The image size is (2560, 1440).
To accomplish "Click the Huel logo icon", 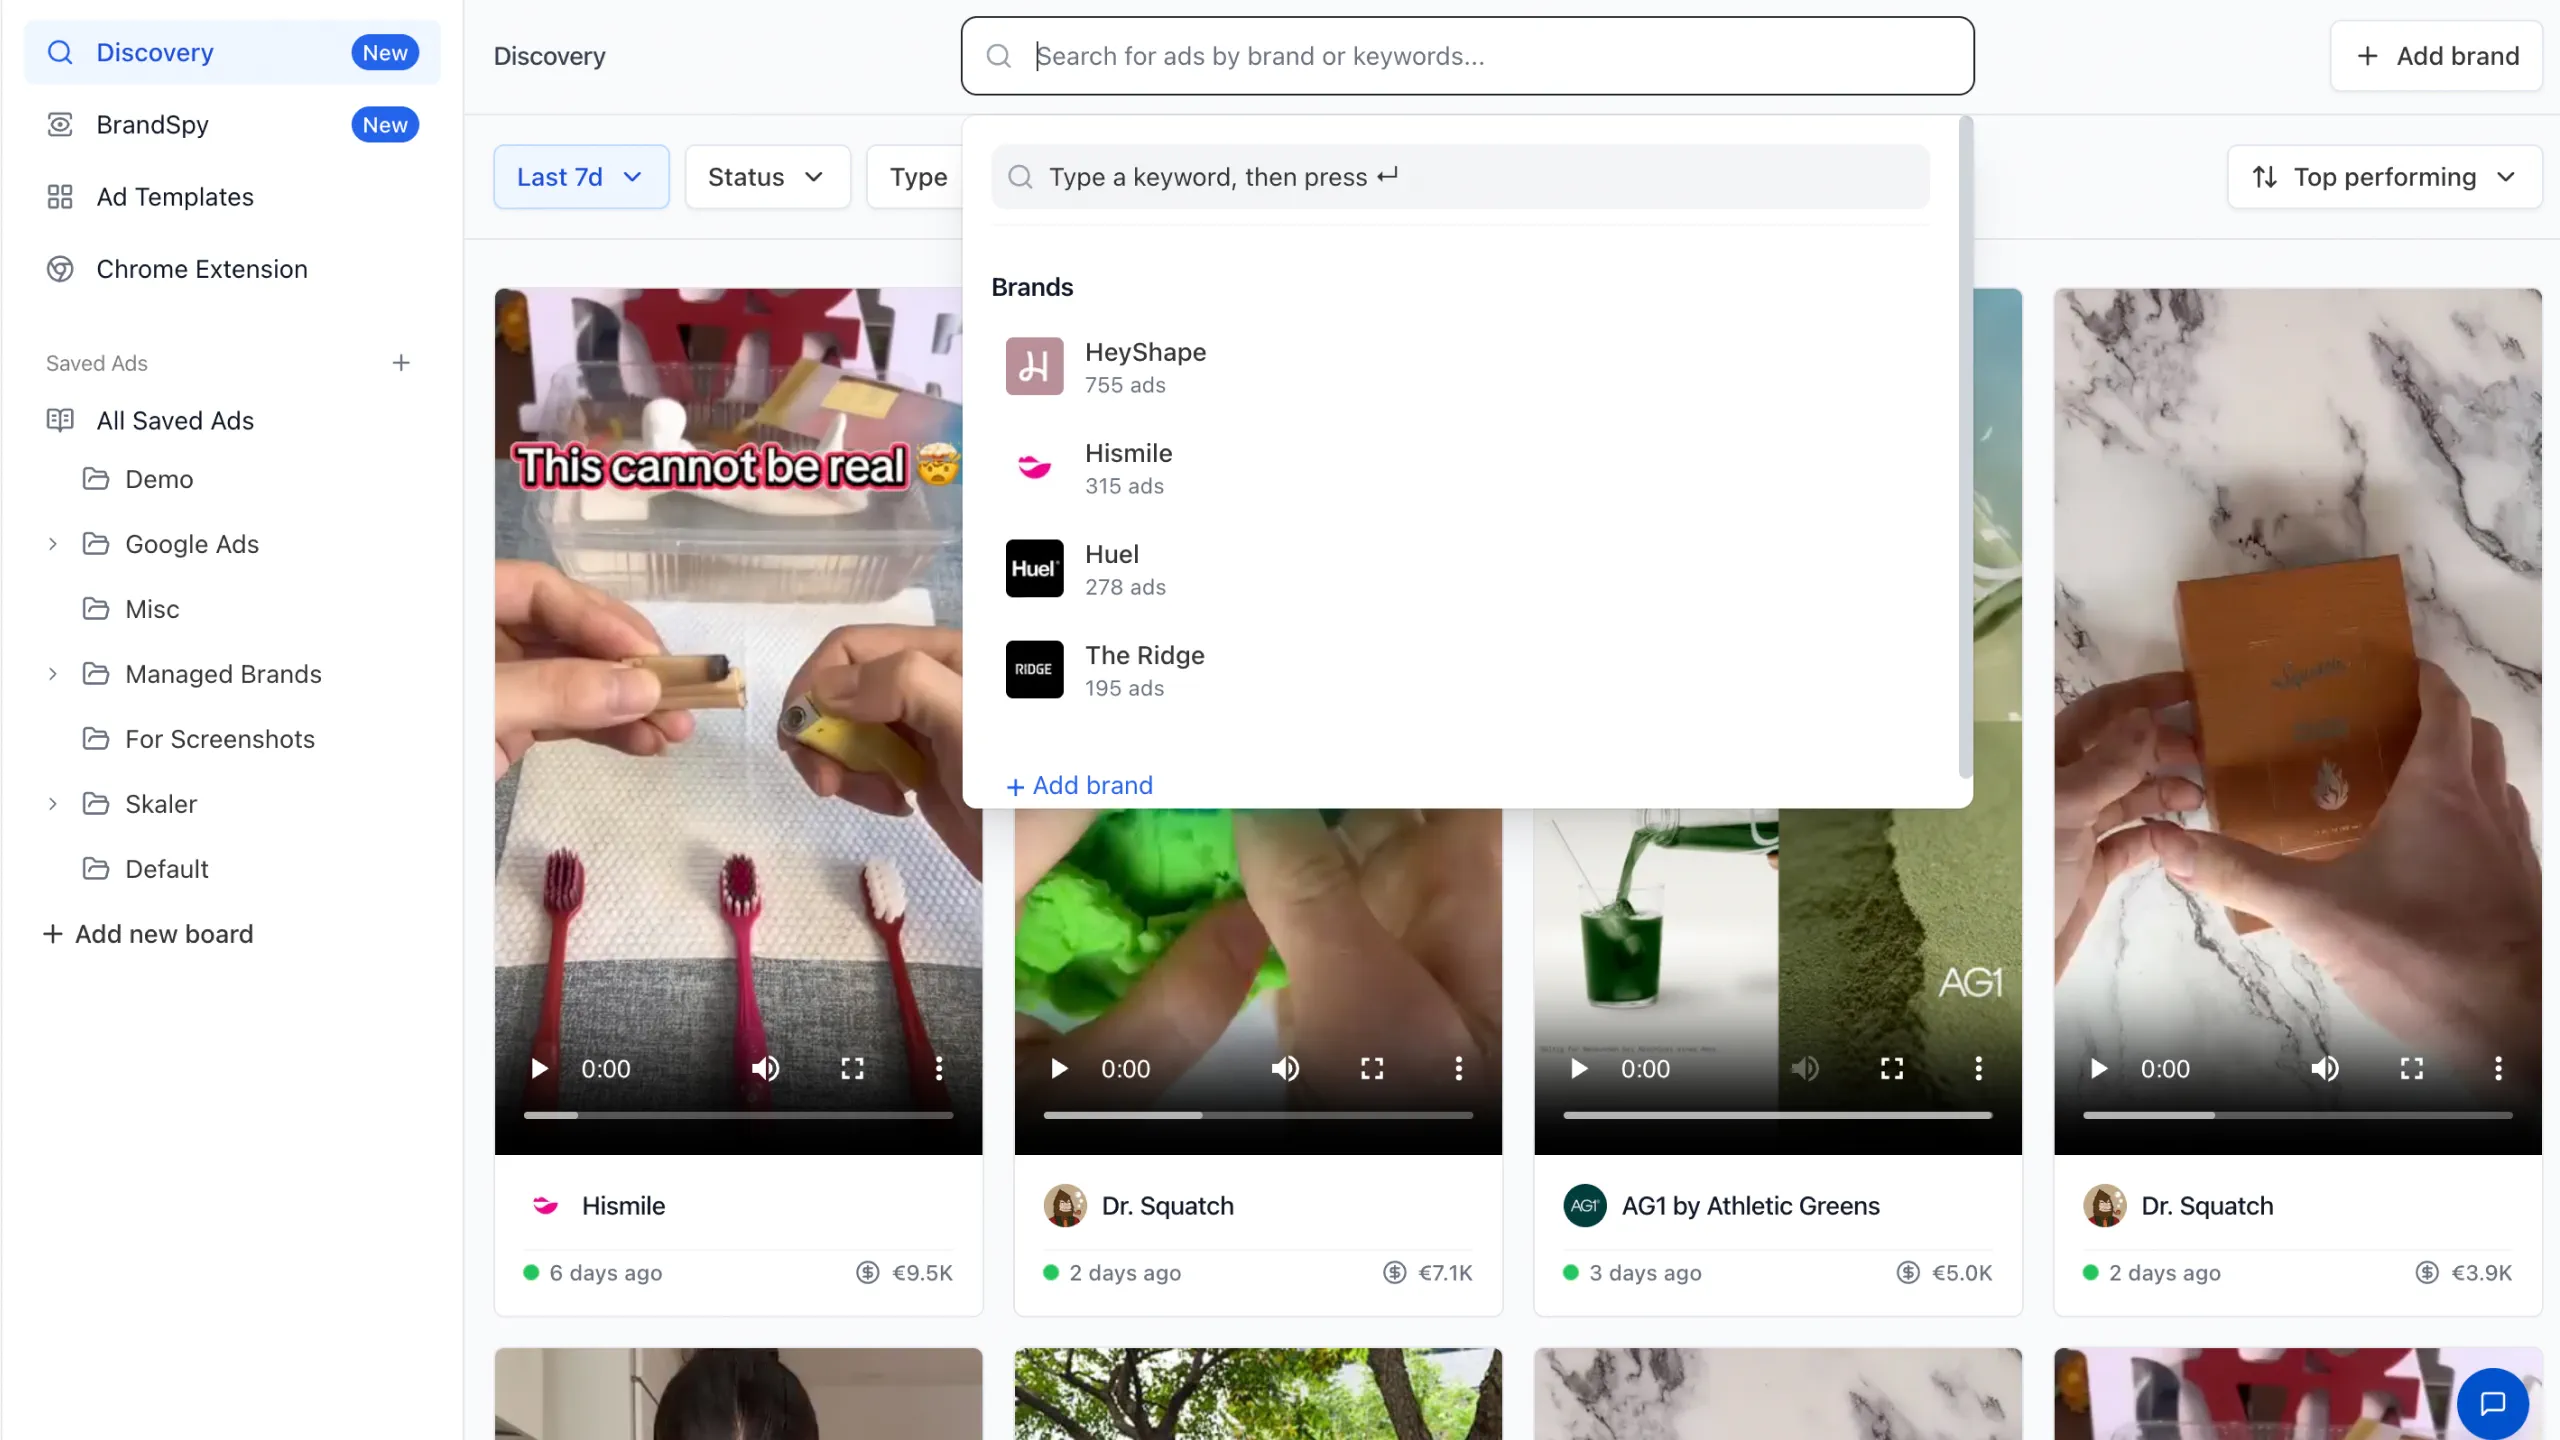I will 1034,568.
